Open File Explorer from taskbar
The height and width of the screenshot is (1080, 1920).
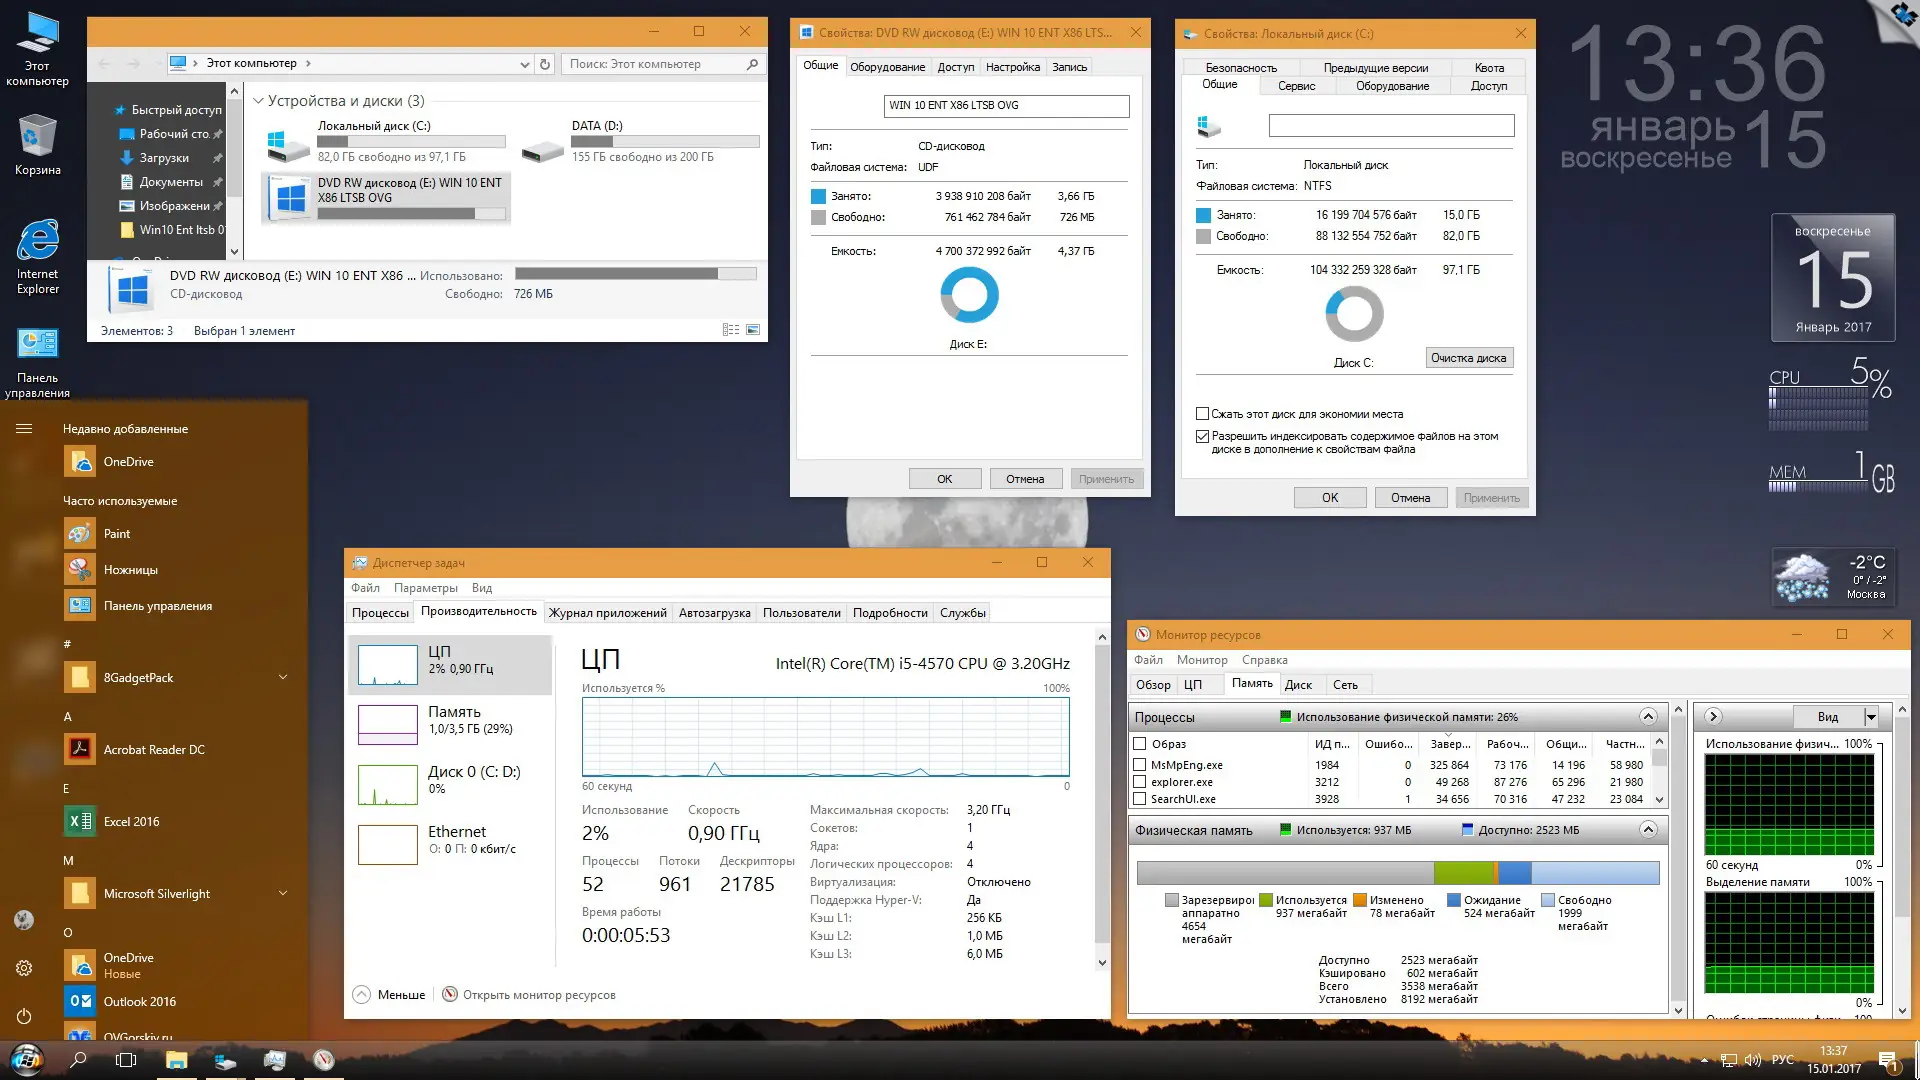177,1060
